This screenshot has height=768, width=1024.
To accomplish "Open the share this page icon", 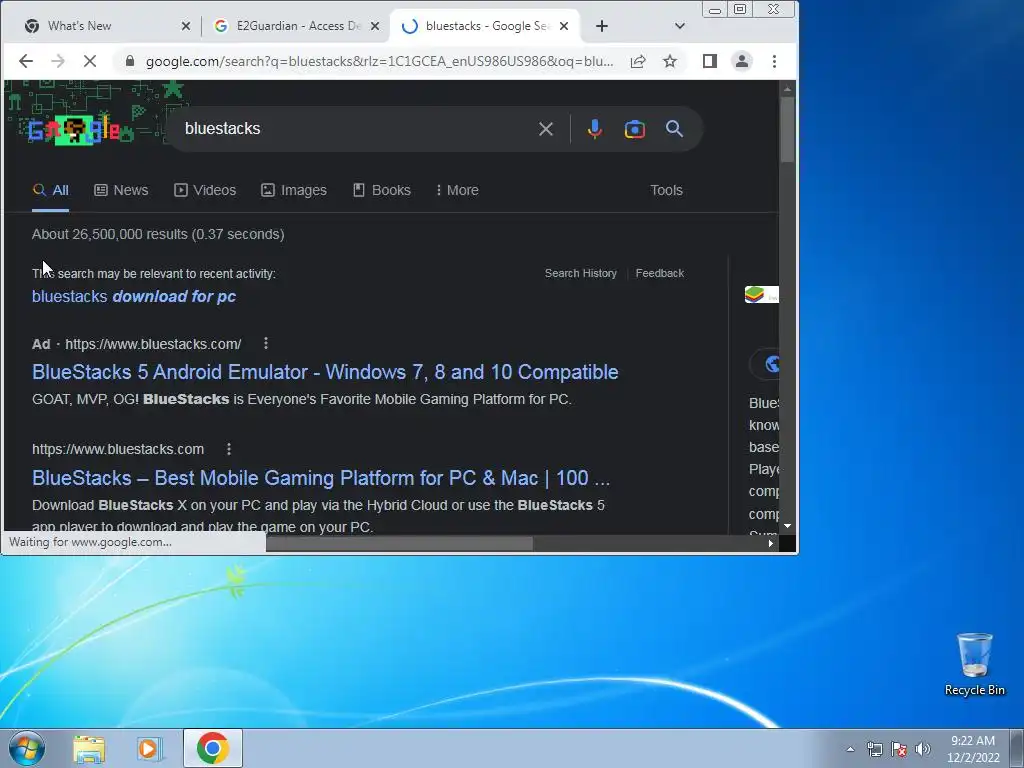I will (638, 61).
